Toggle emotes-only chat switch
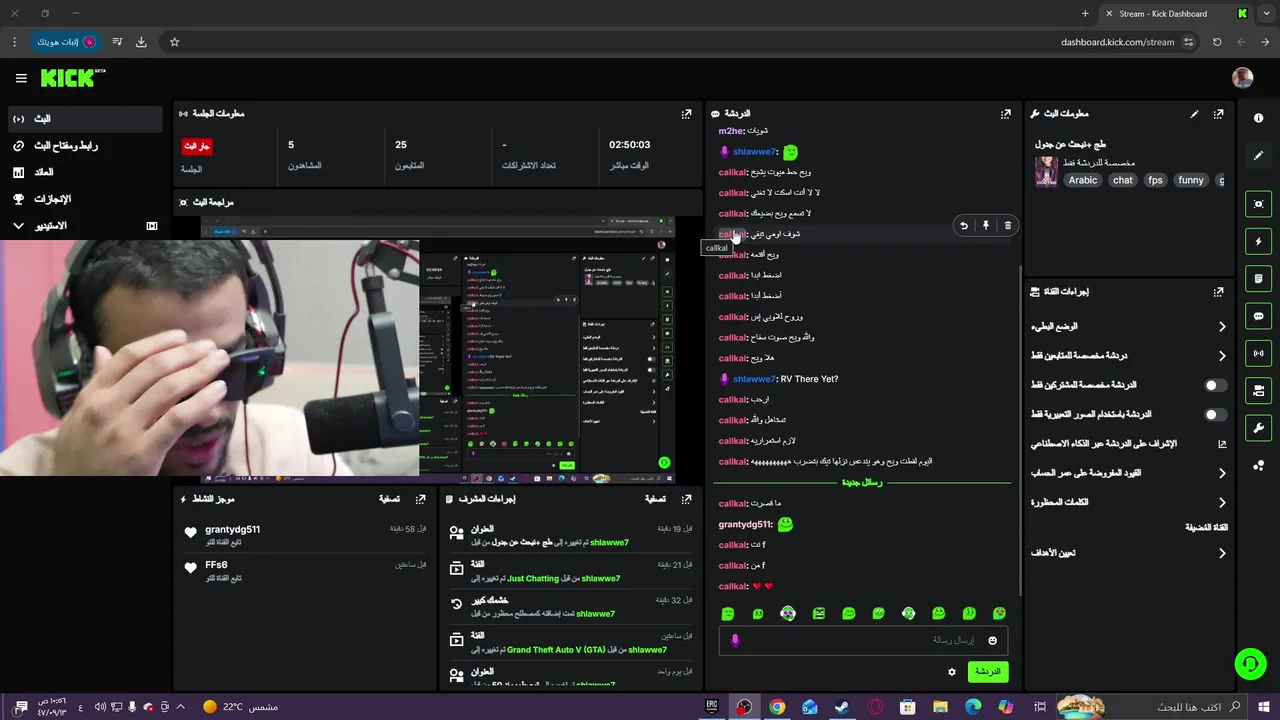This screenshot has width=1280, height=720. click(x=1215, y=414)
